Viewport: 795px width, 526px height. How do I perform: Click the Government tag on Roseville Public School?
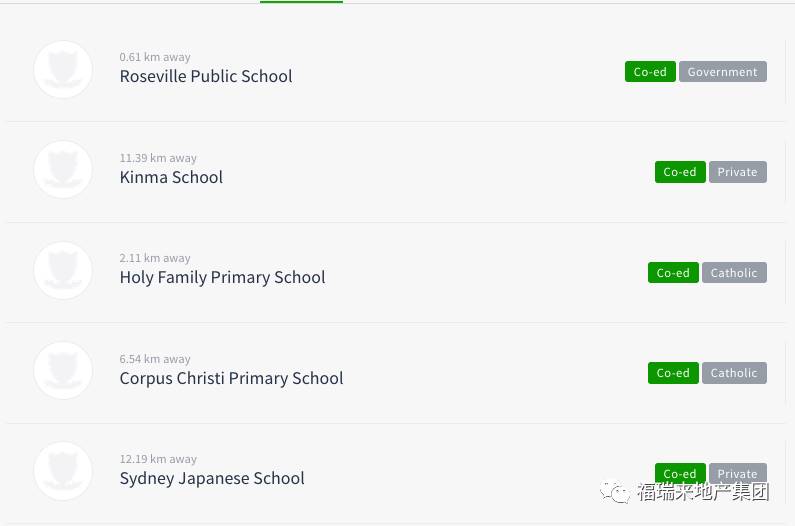click(x=722, y=72)
